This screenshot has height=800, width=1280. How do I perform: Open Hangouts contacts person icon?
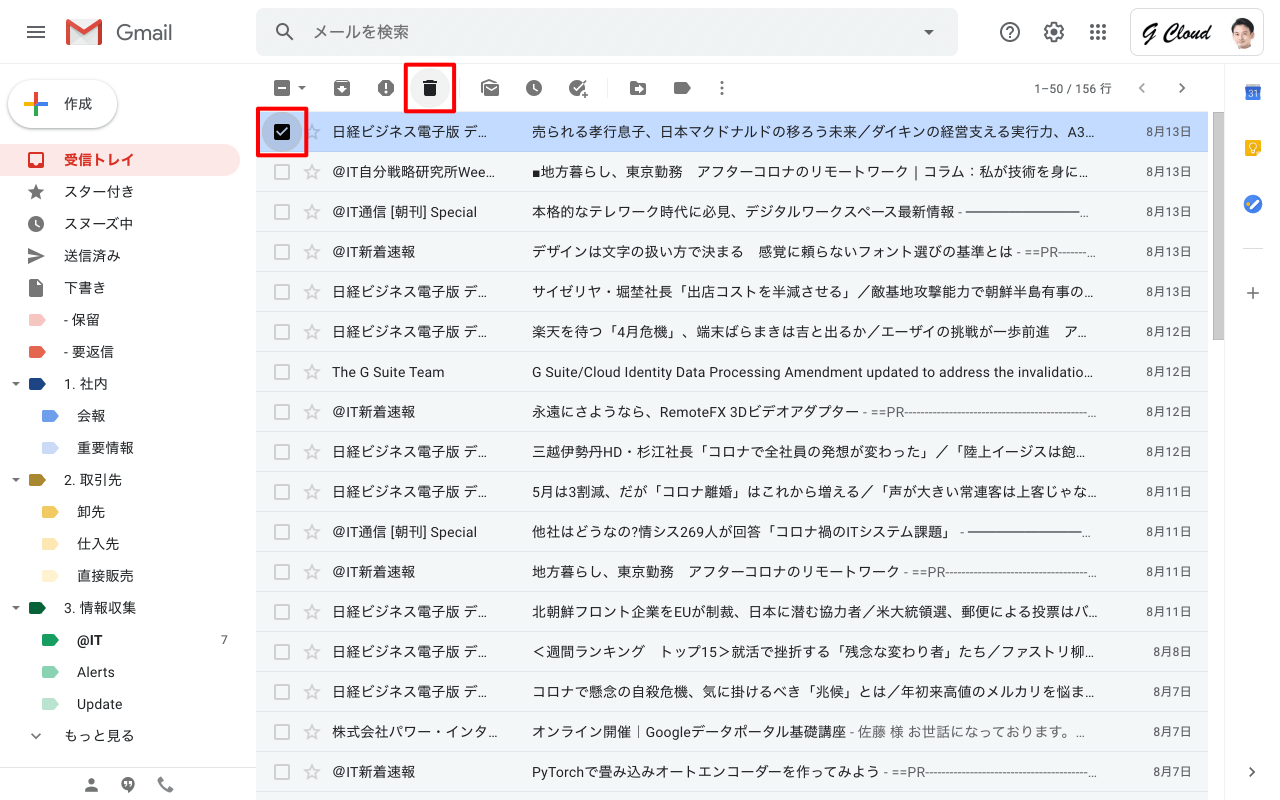91,785
